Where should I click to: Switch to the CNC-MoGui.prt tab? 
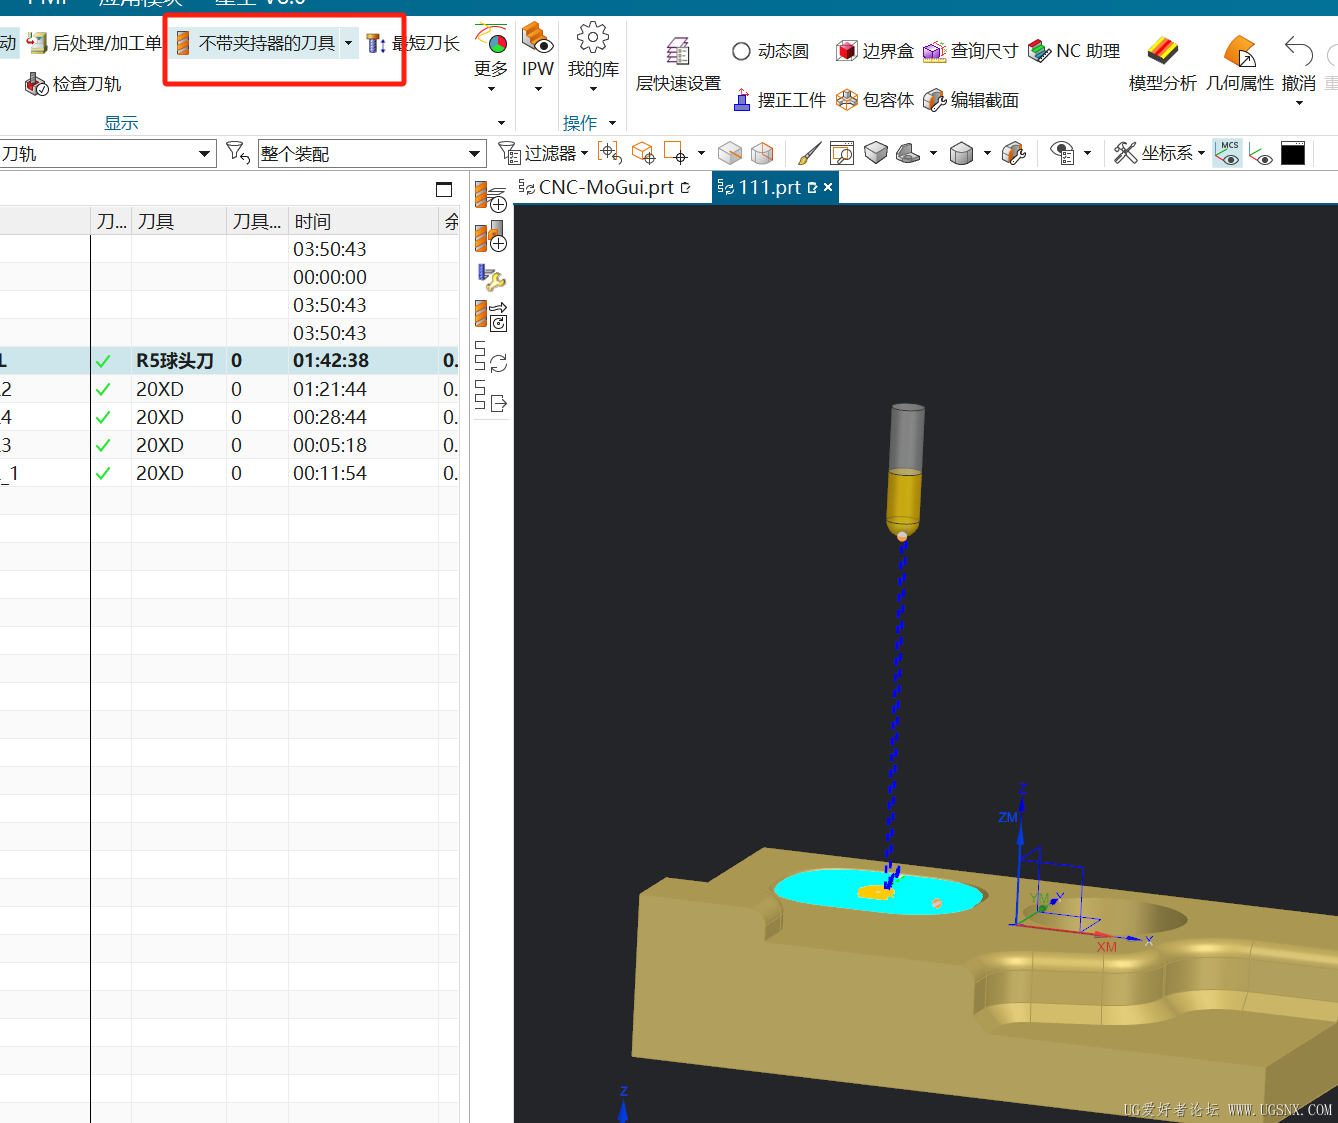click(x=605, y=187)
